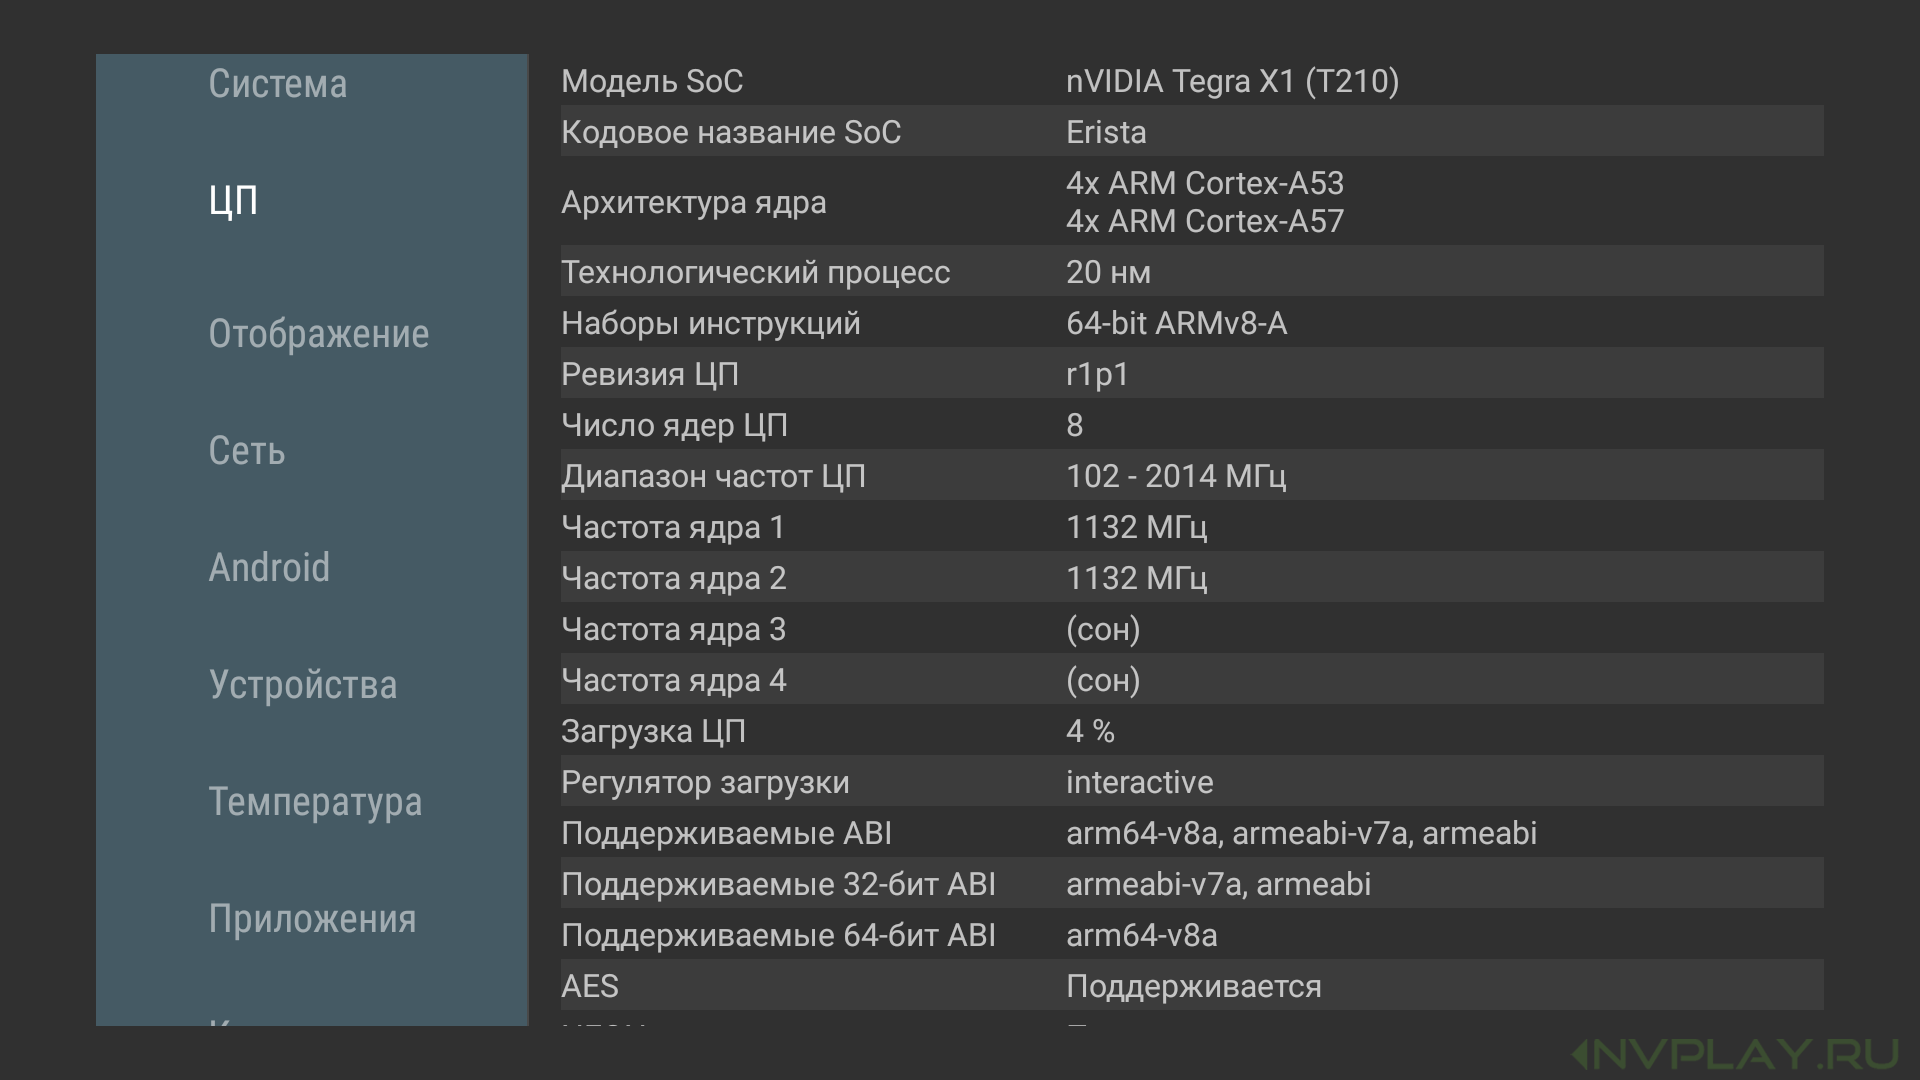Click the core count value 8
The image size is (1920, 1080).
pyautogui.click(x=1075, y=425)
